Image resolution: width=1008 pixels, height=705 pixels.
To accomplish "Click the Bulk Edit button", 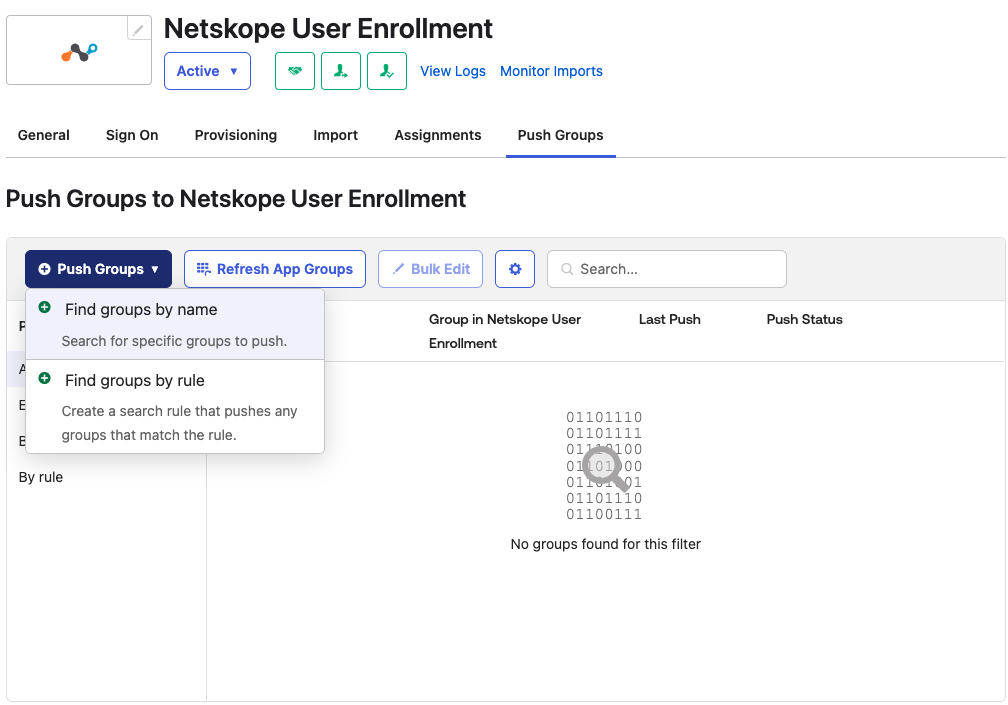I will (430, 269).
